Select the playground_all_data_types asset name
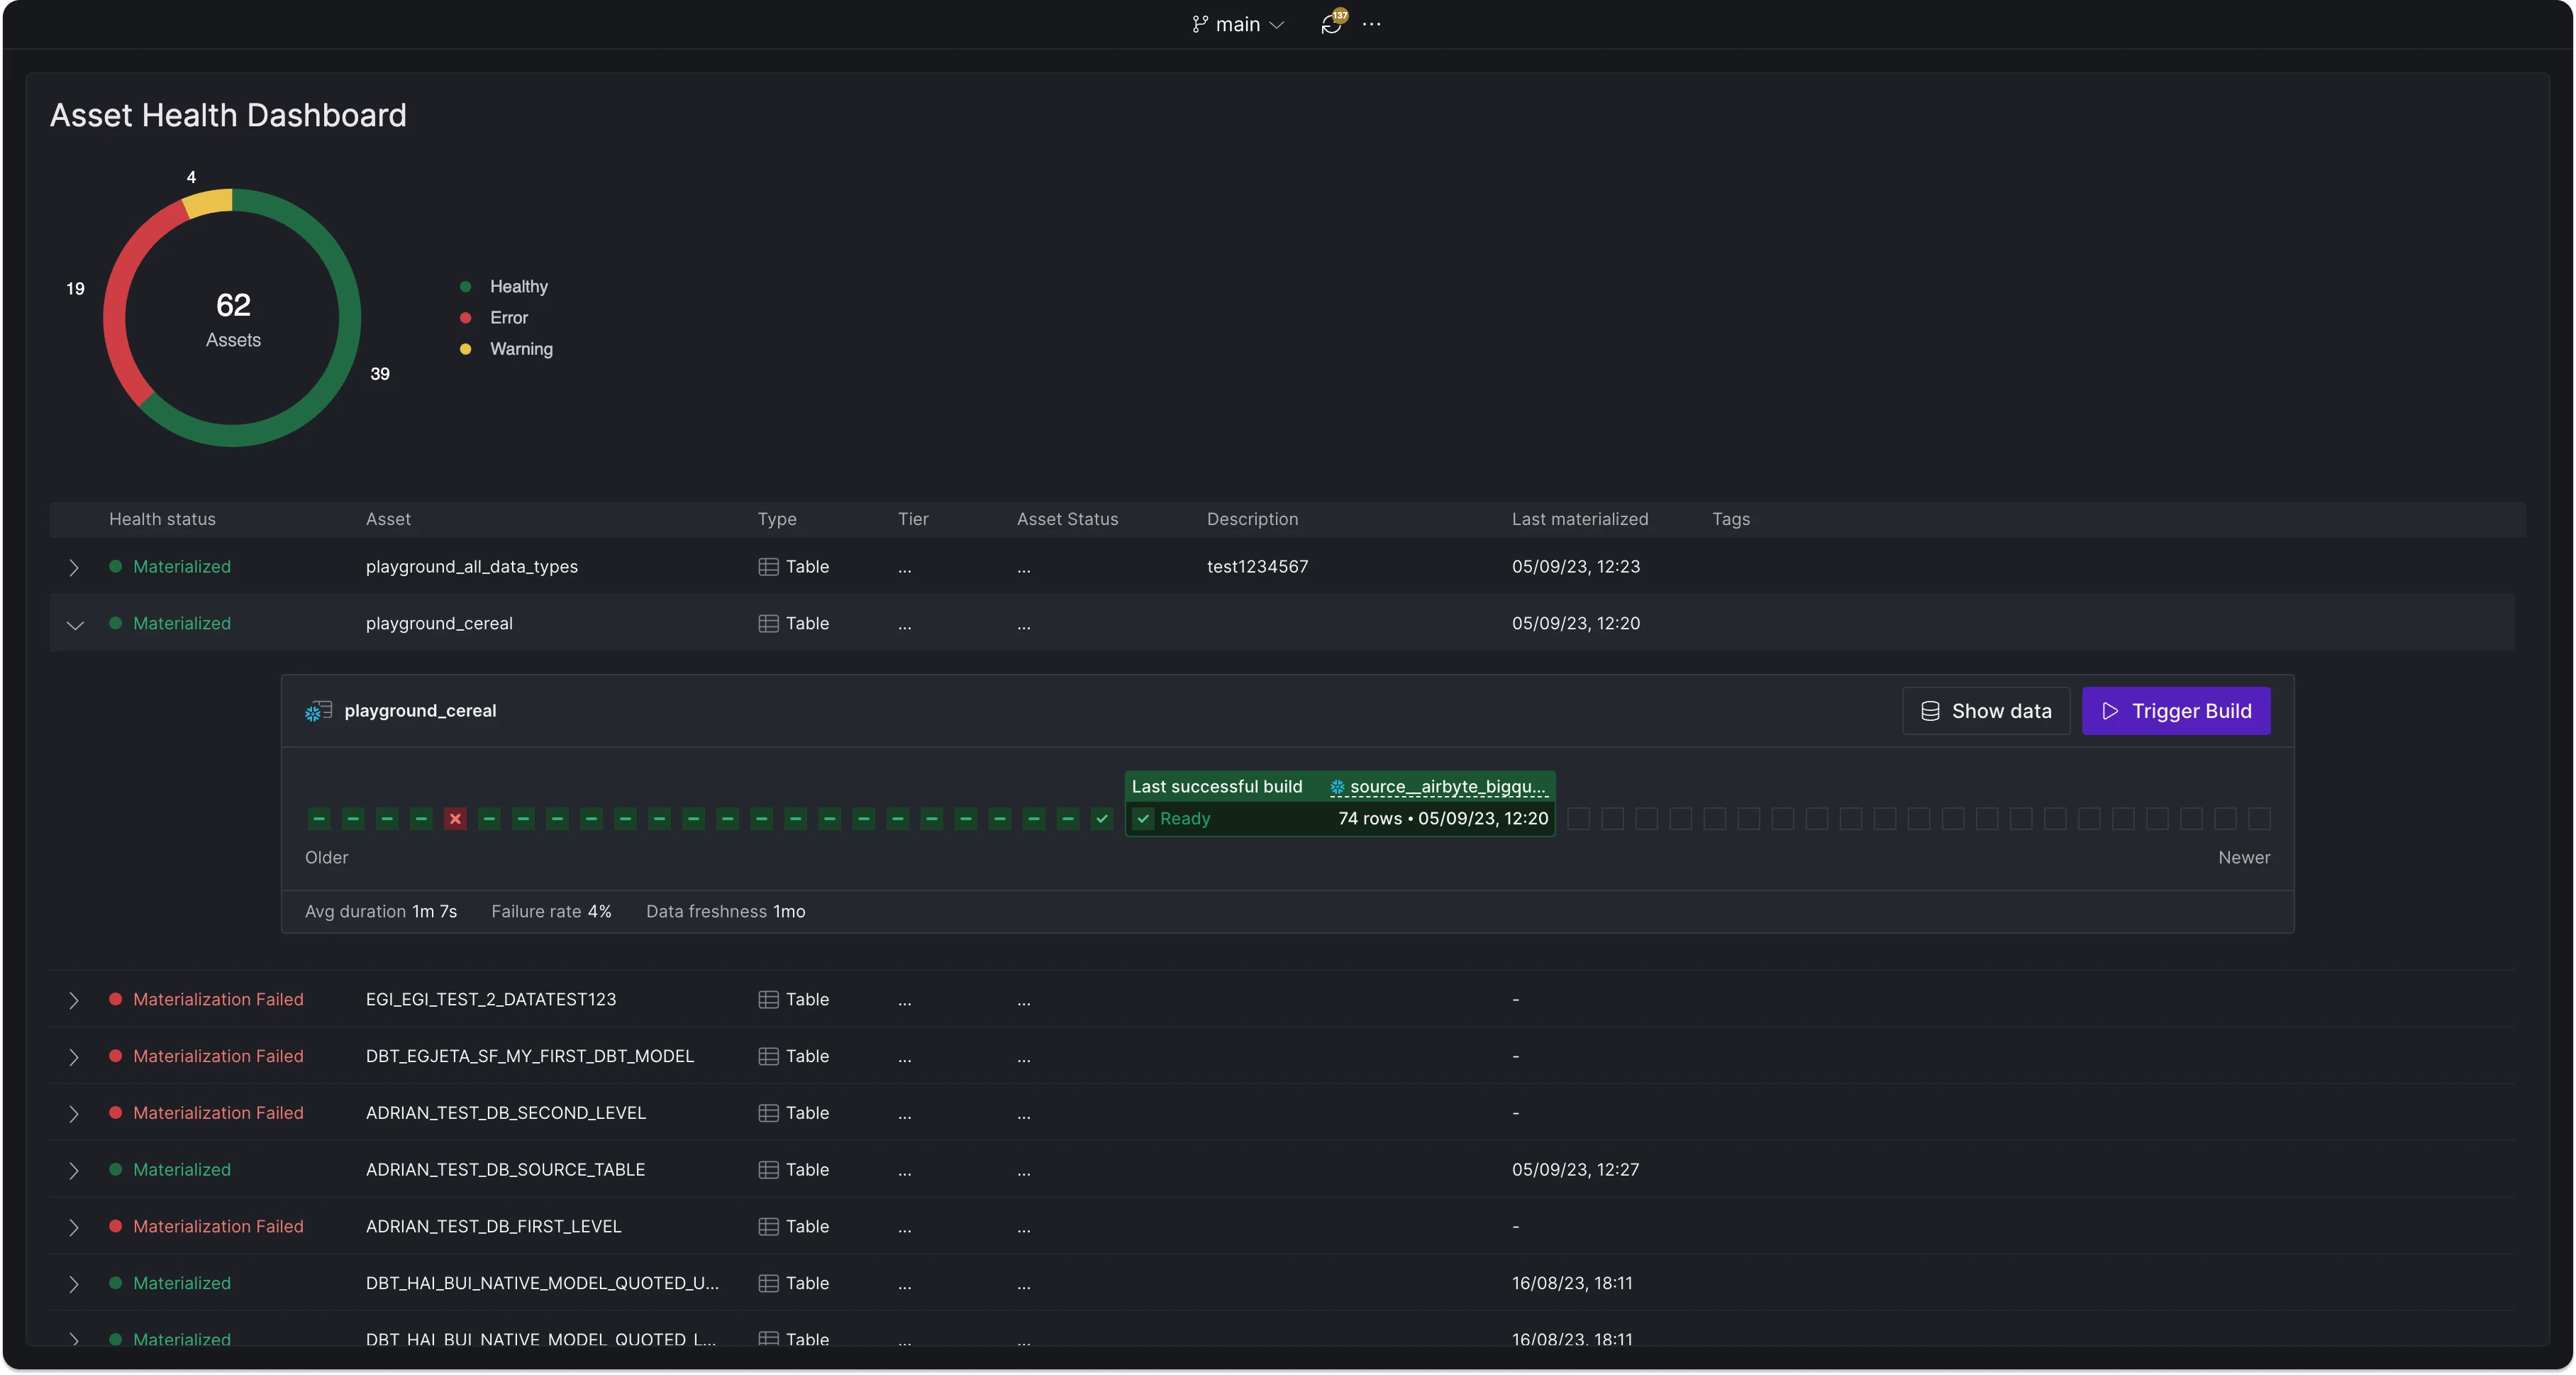The height and width of the screenshot is (1375, 2576). tap(472, 567)
